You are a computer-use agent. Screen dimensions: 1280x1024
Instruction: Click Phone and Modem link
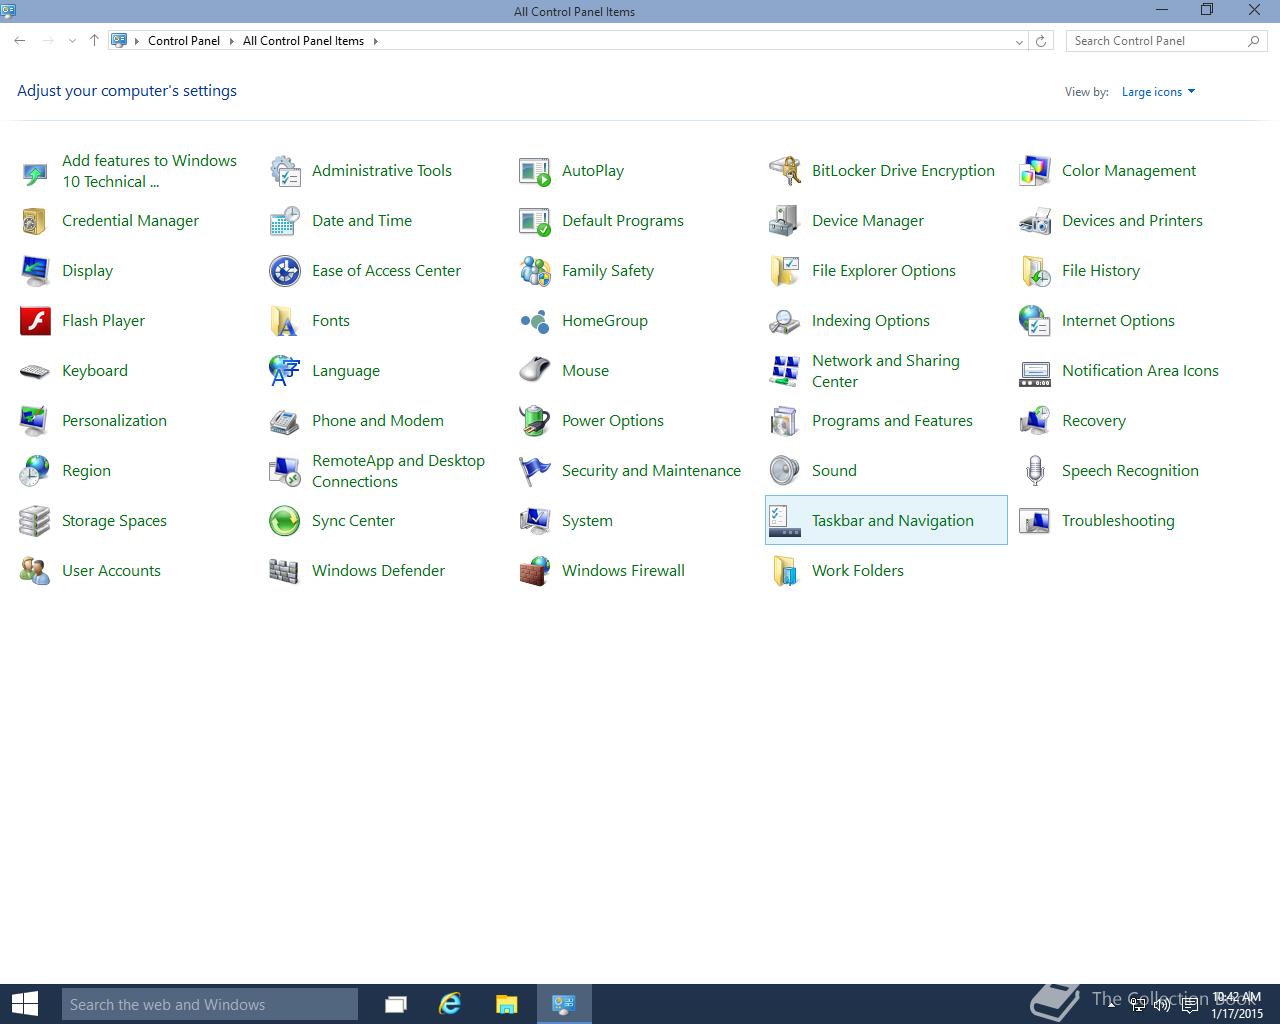point(378,421)
